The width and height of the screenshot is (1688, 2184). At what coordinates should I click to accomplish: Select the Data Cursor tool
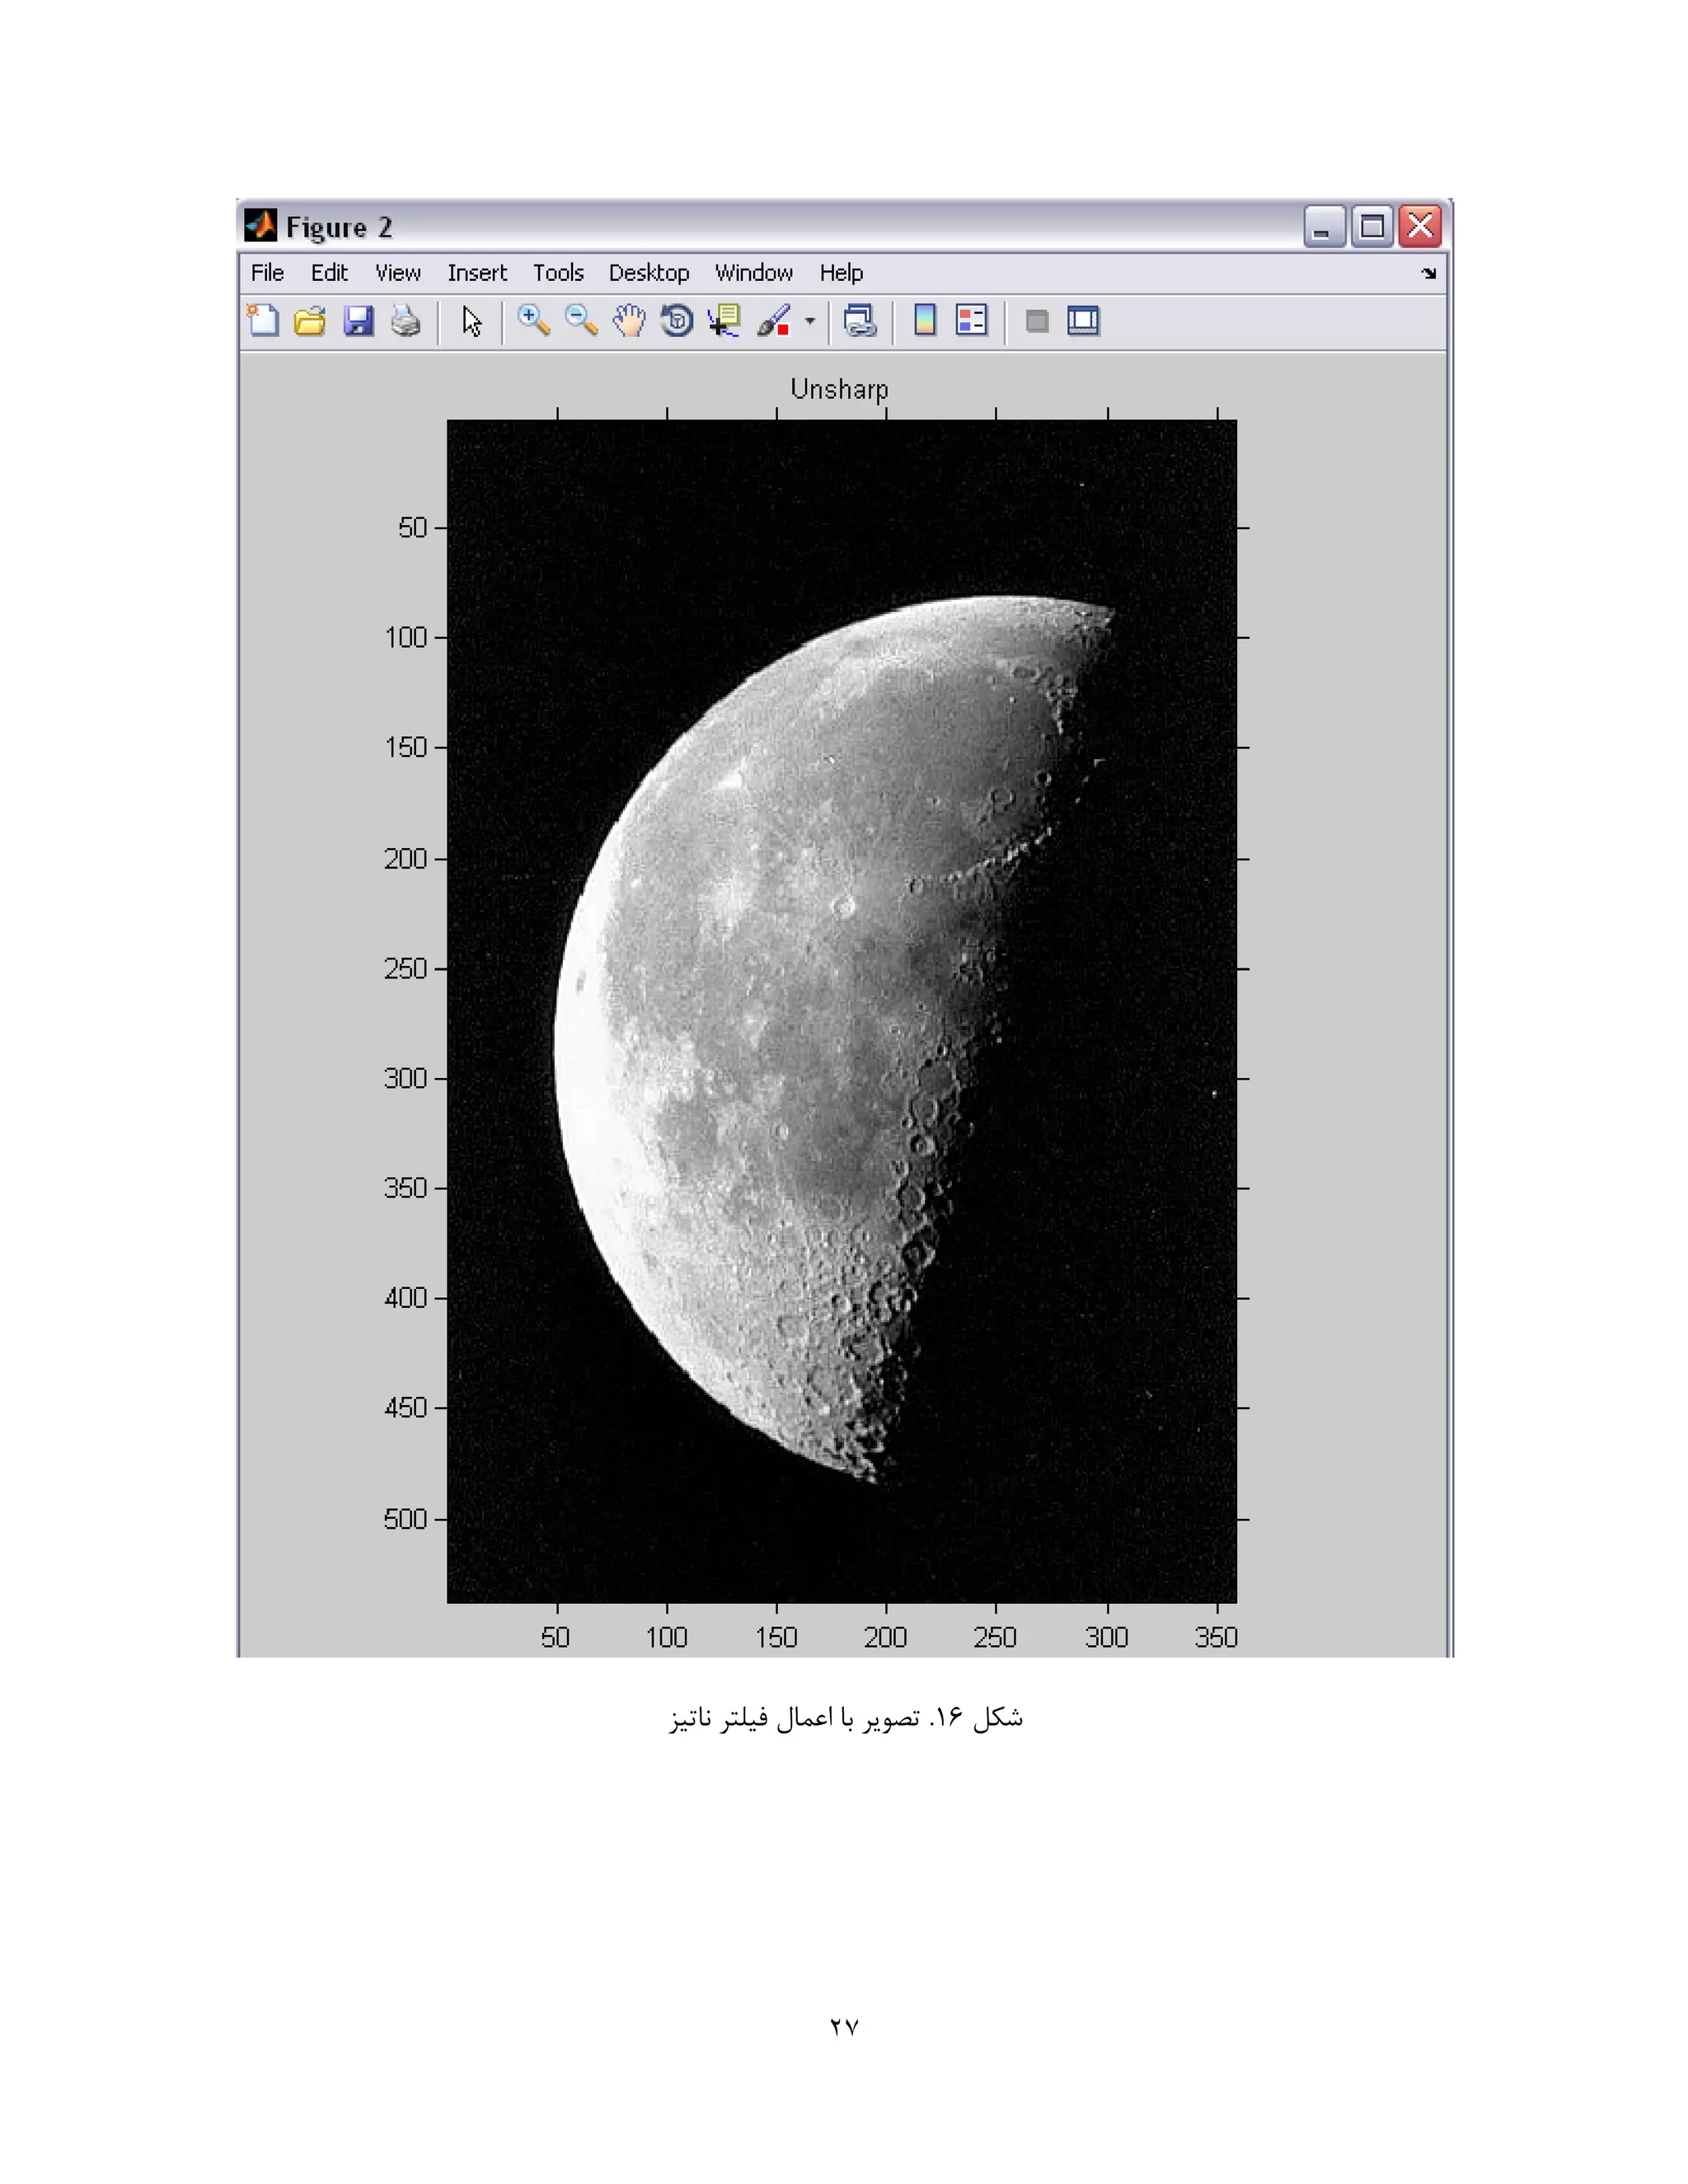tap(724, 321)
